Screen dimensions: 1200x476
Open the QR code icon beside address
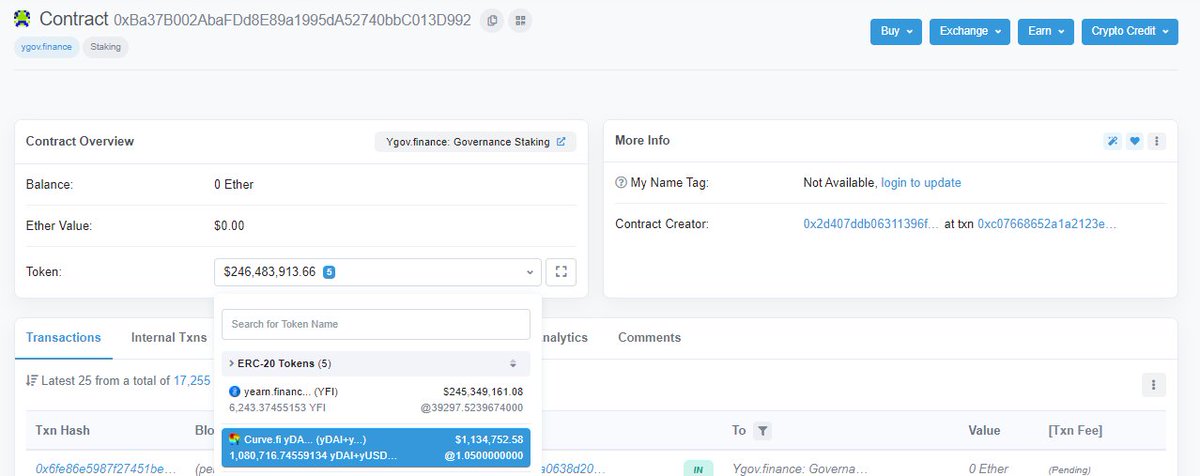pos(518,20)
